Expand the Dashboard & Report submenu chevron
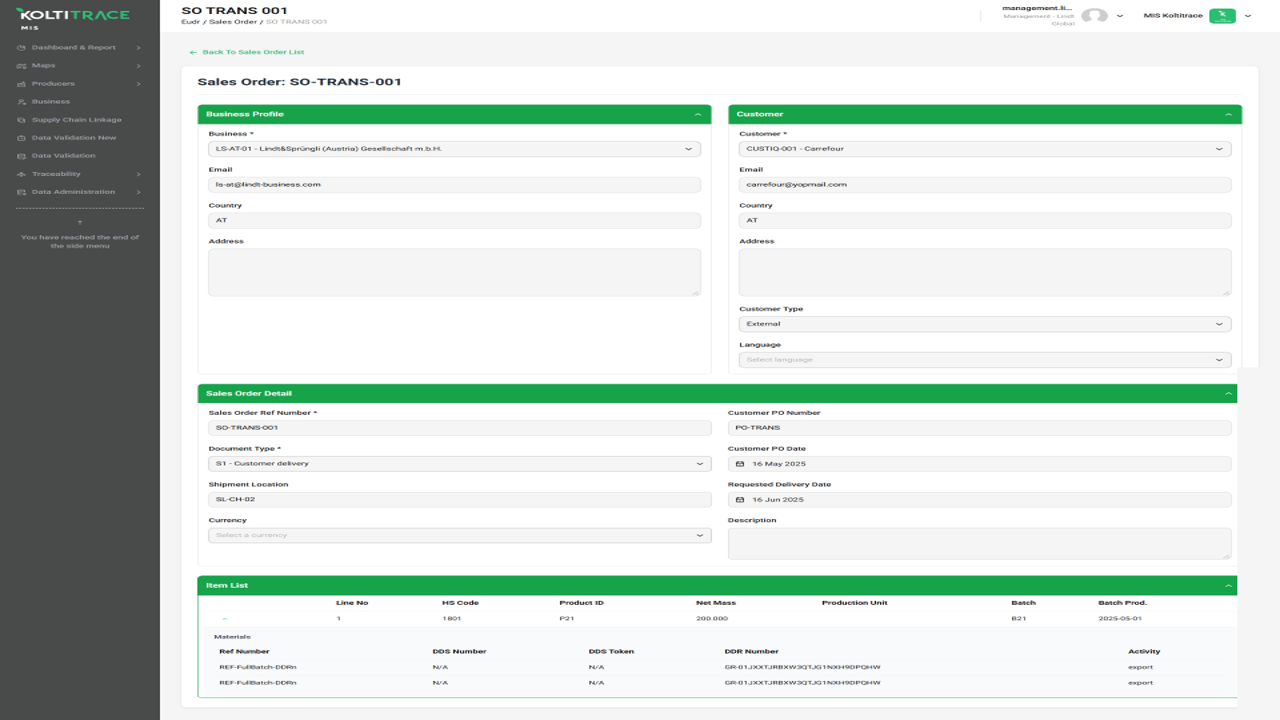This screenshot has height=720, width=1280. tap(139, 48)
